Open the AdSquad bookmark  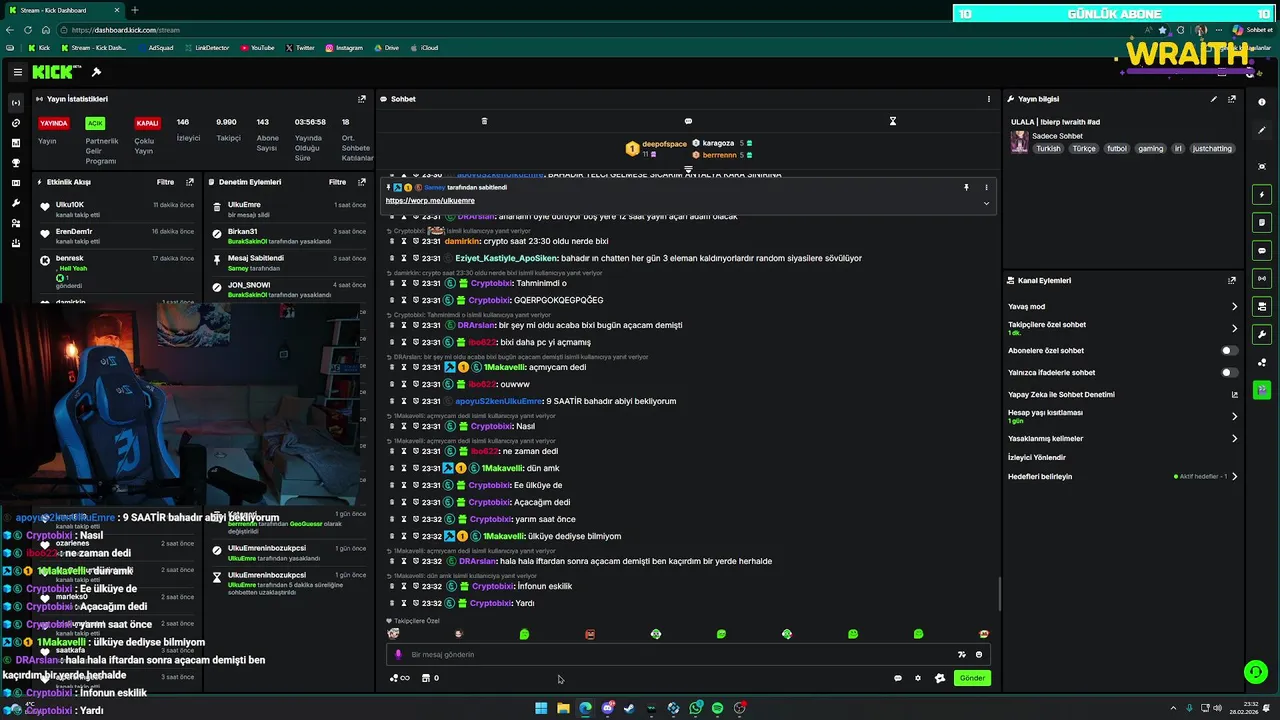(155, 48)
